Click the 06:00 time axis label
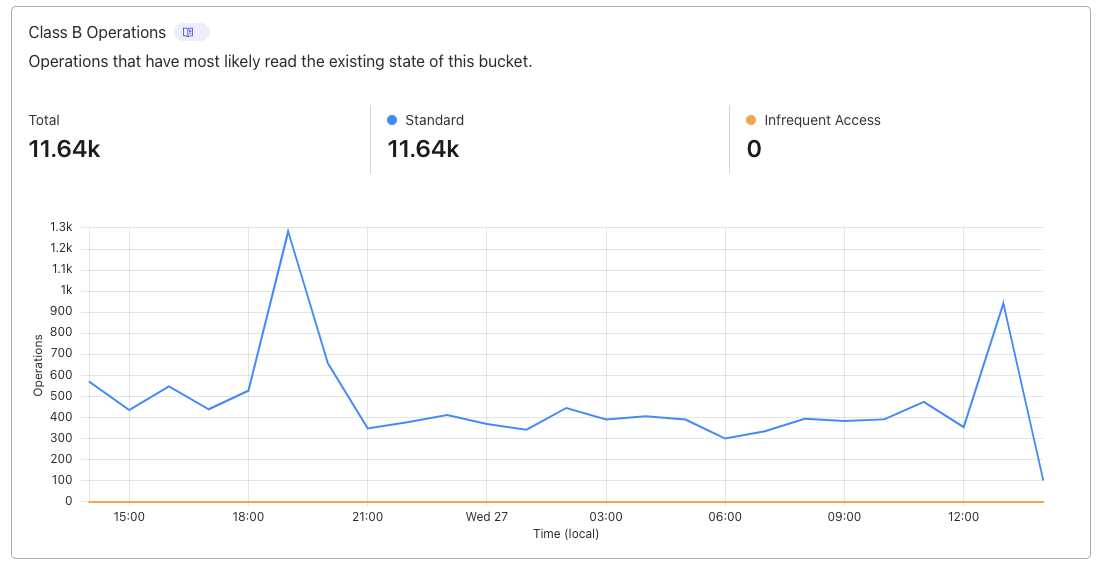Screen dimensions: 1107x581 click(725, 517)
